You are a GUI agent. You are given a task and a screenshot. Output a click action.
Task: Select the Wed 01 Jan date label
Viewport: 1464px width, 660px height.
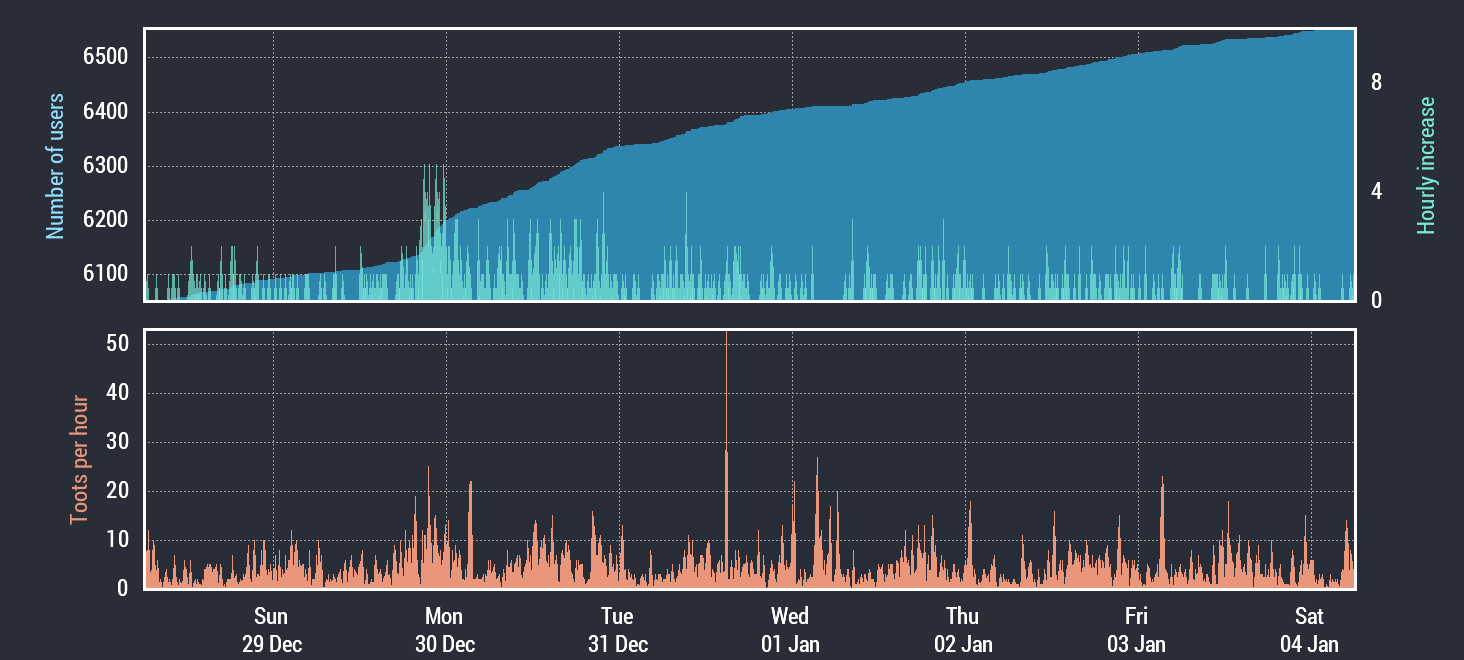[x=790, y=630]
